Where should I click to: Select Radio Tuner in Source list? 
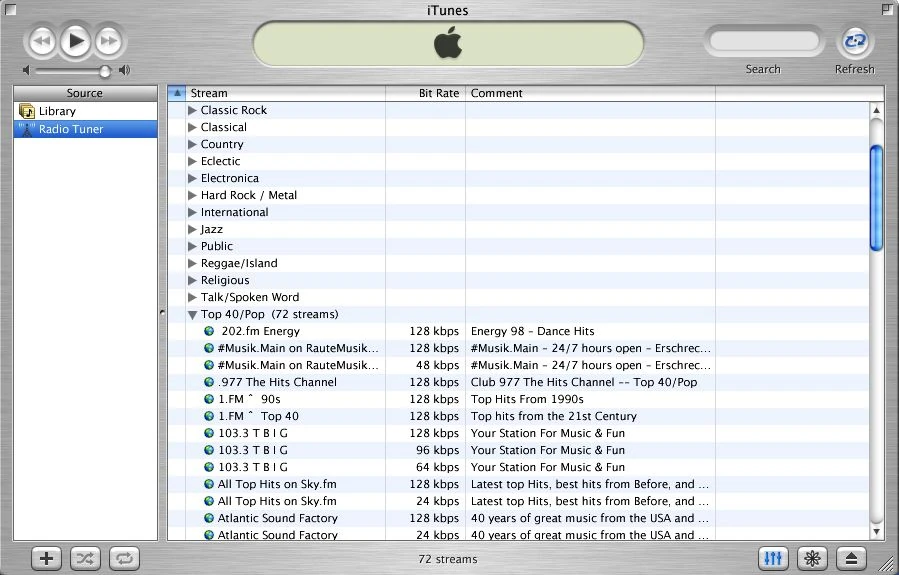tap(71, 129)
